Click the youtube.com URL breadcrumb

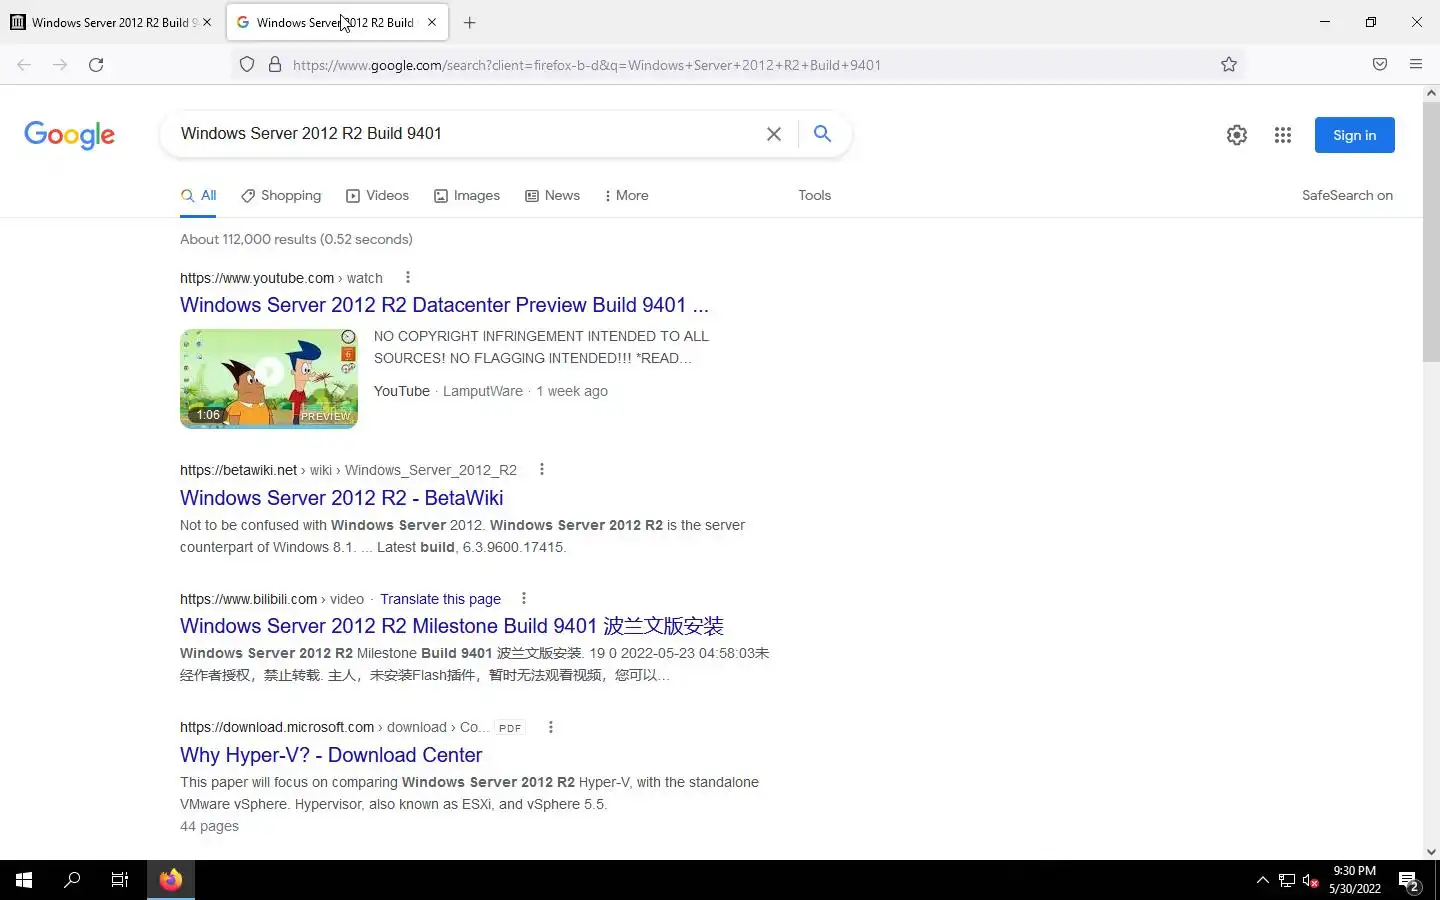point(281,278)
